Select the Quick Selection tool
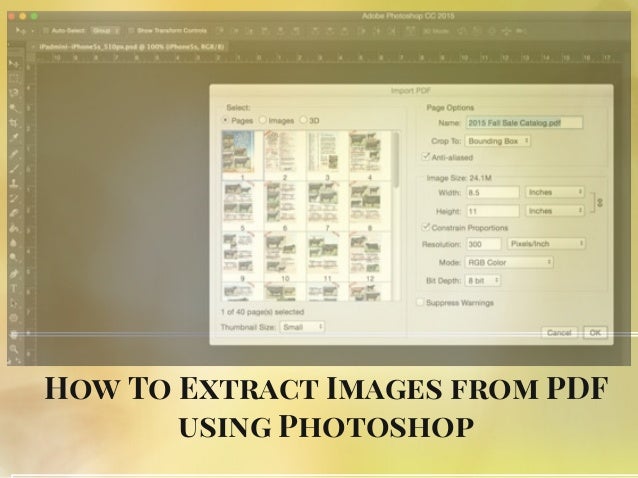The image size is (638, 478). (14, 107)
